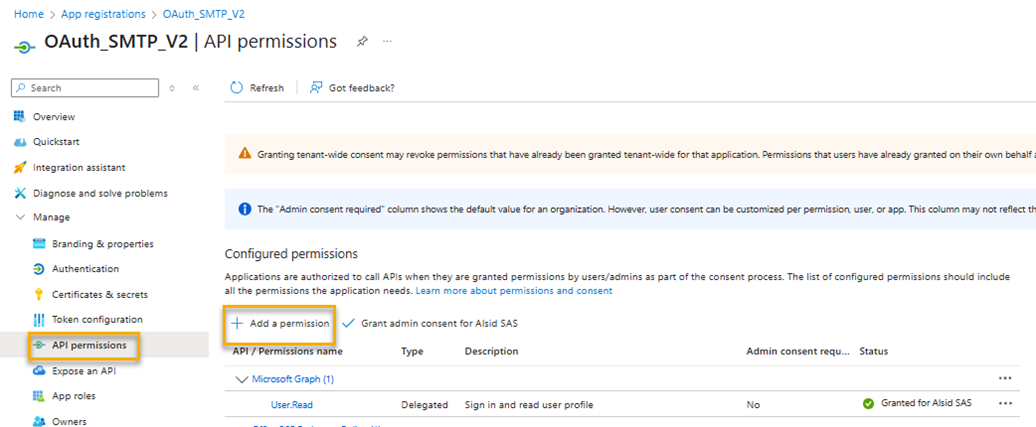Screen dimensions: 1036x427
Task: Click the checkmark before Grant admin consent
Action: [348, 323]
